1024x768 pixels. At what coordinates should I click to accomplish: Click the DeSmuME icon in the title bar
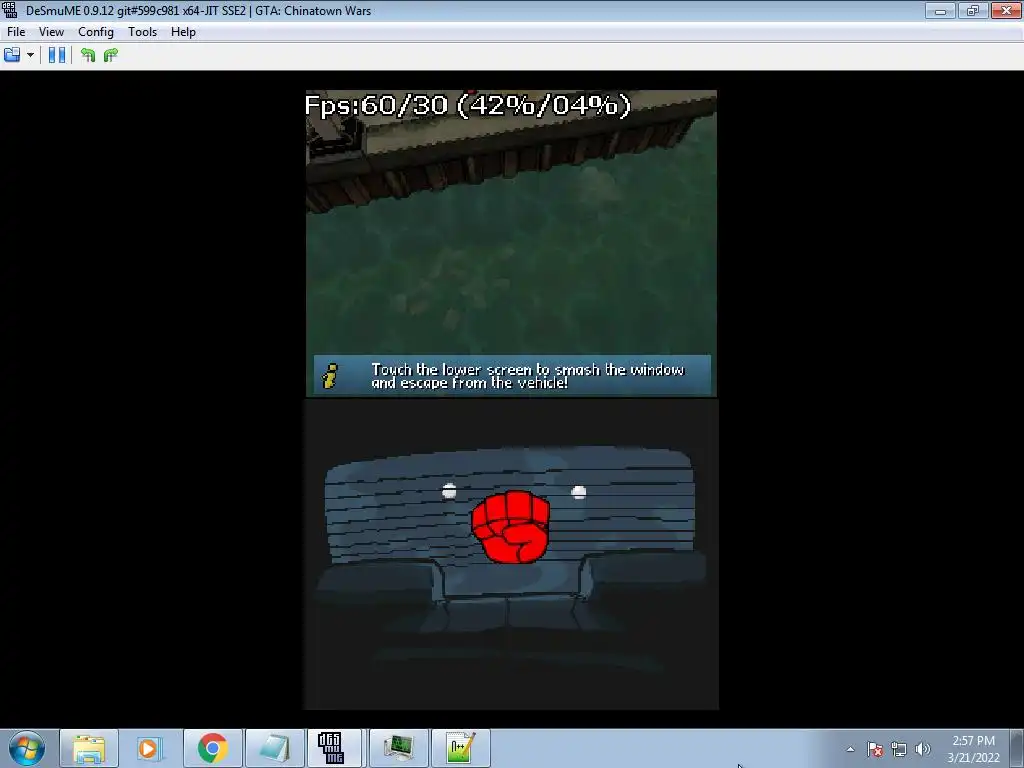[x=10, y=10]
